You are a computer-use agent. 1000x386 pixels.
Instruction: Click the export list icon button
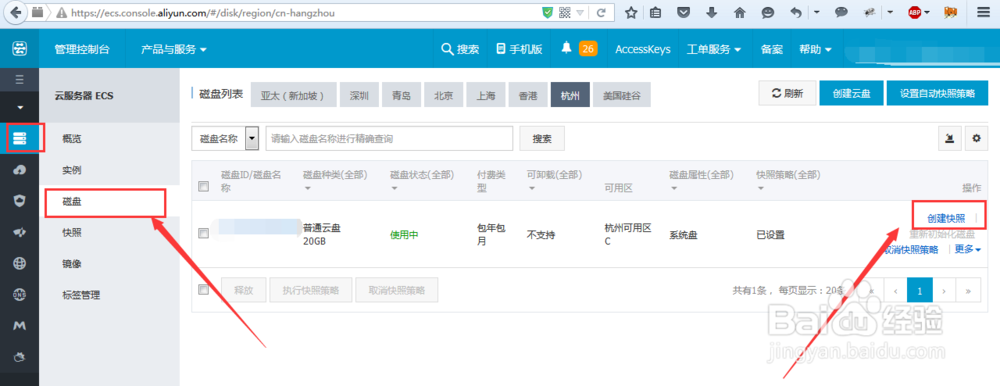coord(949,138)
